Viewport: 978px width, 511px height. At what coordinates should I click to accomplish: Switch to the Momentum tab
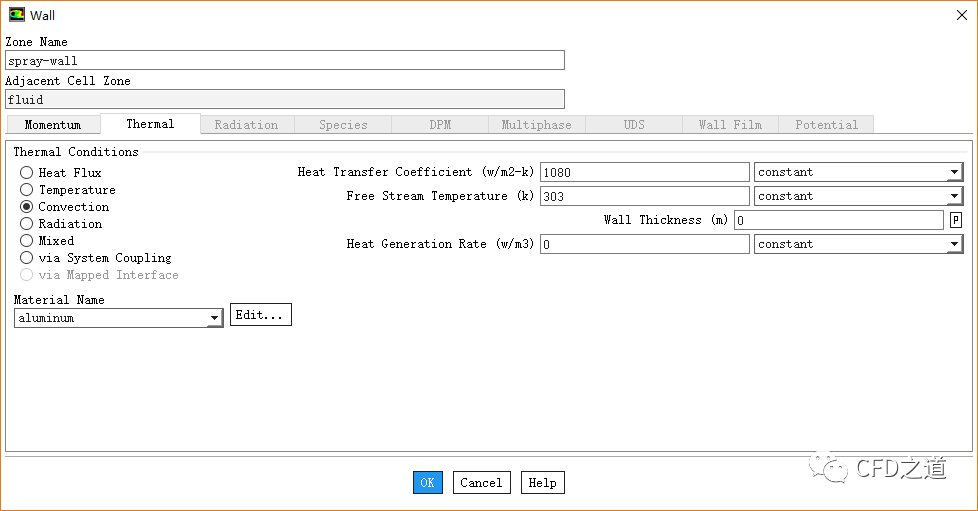(x=53, y=125)
